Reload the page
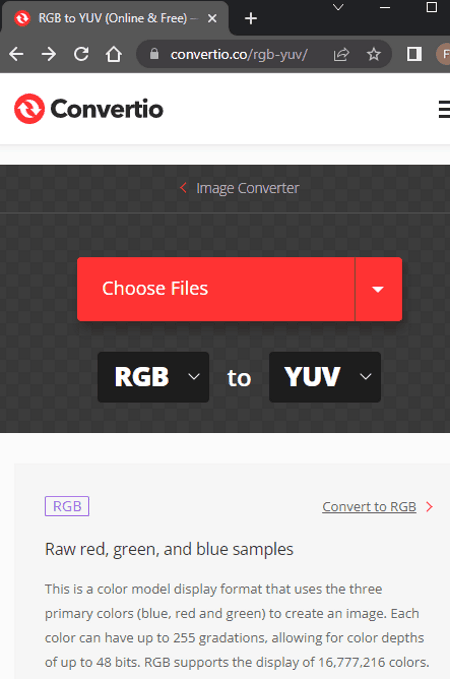Viewport: 450px width, 679px height. [81, 54]
